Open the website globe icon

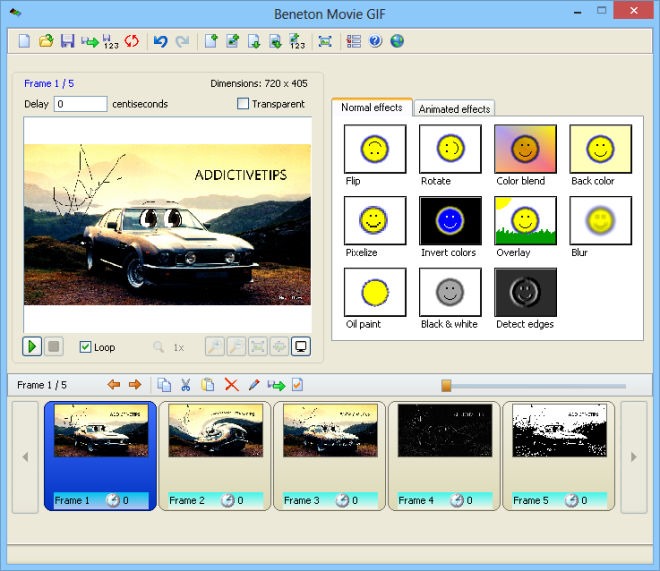[x=397, y=41]
